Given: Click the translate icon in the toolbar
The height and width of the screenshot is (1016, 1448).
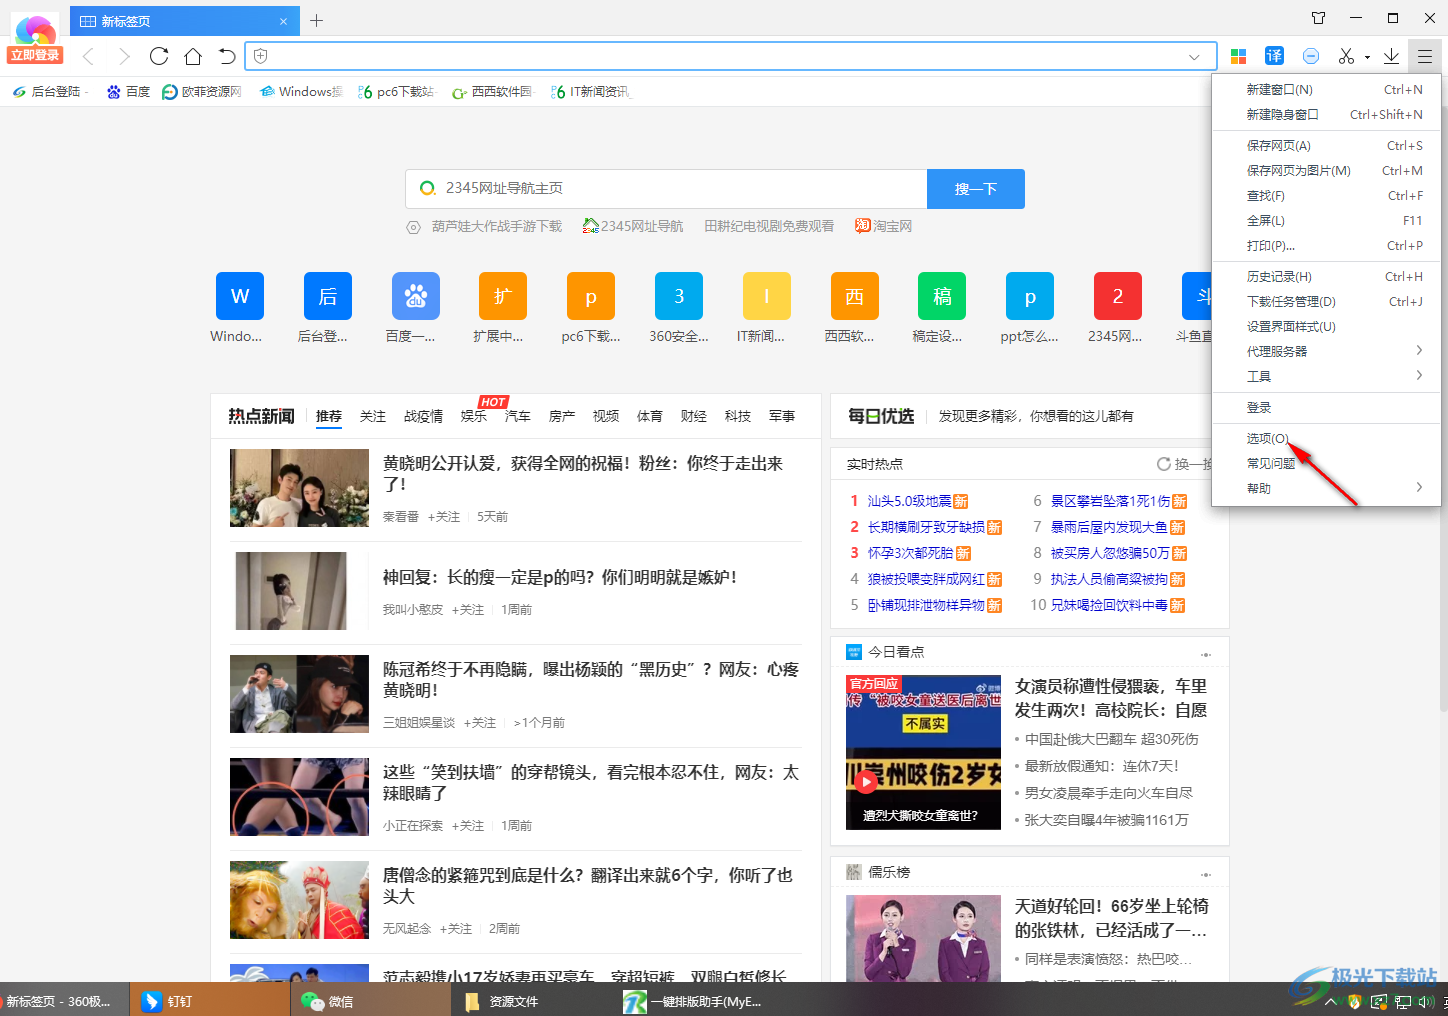Looking at the screenshot, I should tap(1274, 56).
